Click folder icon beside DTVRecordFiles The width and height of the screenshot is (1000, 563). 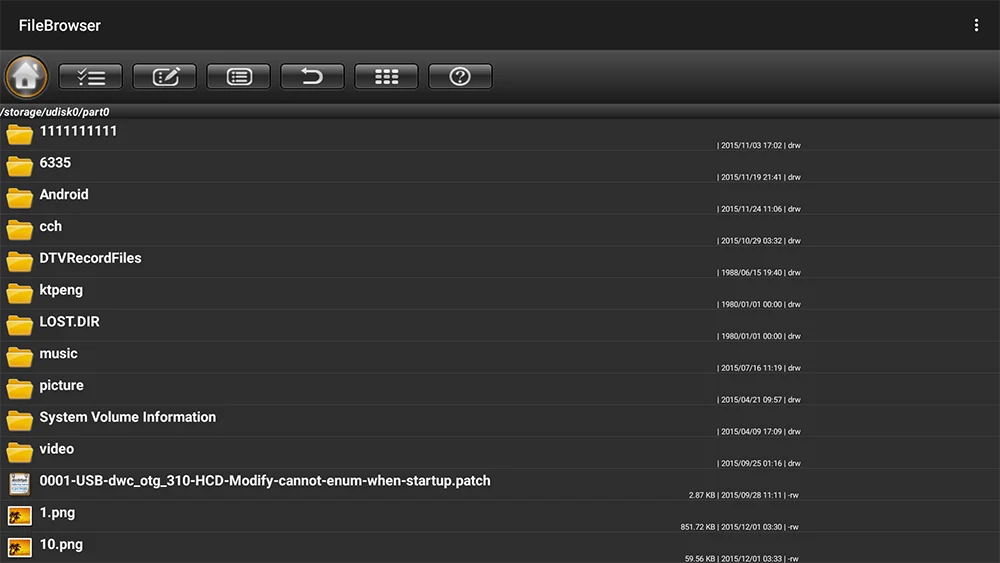pyautogui.click(x=20, y=261)
